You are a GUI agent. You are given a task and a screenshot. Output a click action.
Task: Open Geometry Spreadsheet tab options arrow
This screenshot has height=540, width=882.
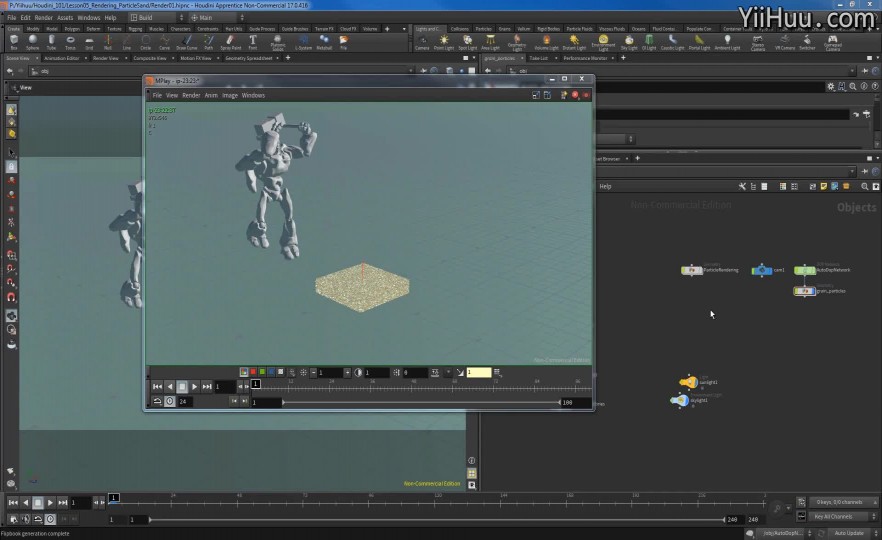click(278, 58)
